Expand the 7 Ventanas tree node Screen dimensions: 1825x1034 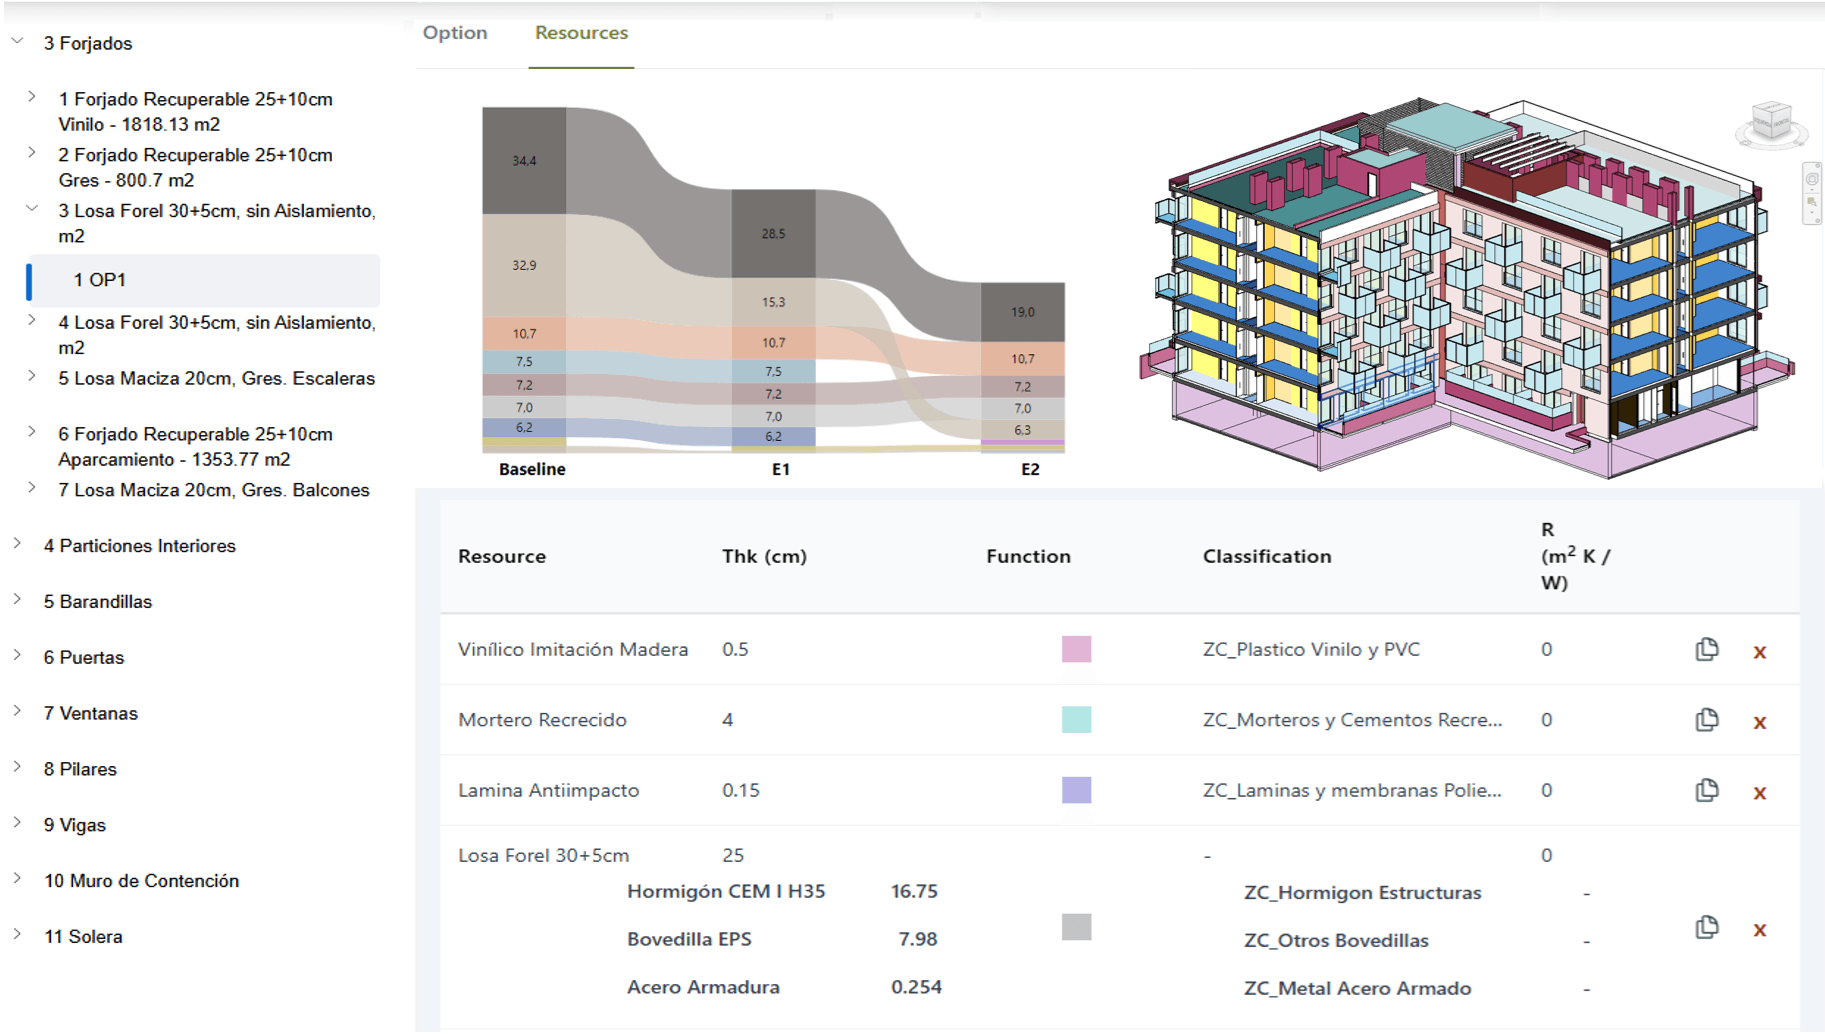pos(18,711)
